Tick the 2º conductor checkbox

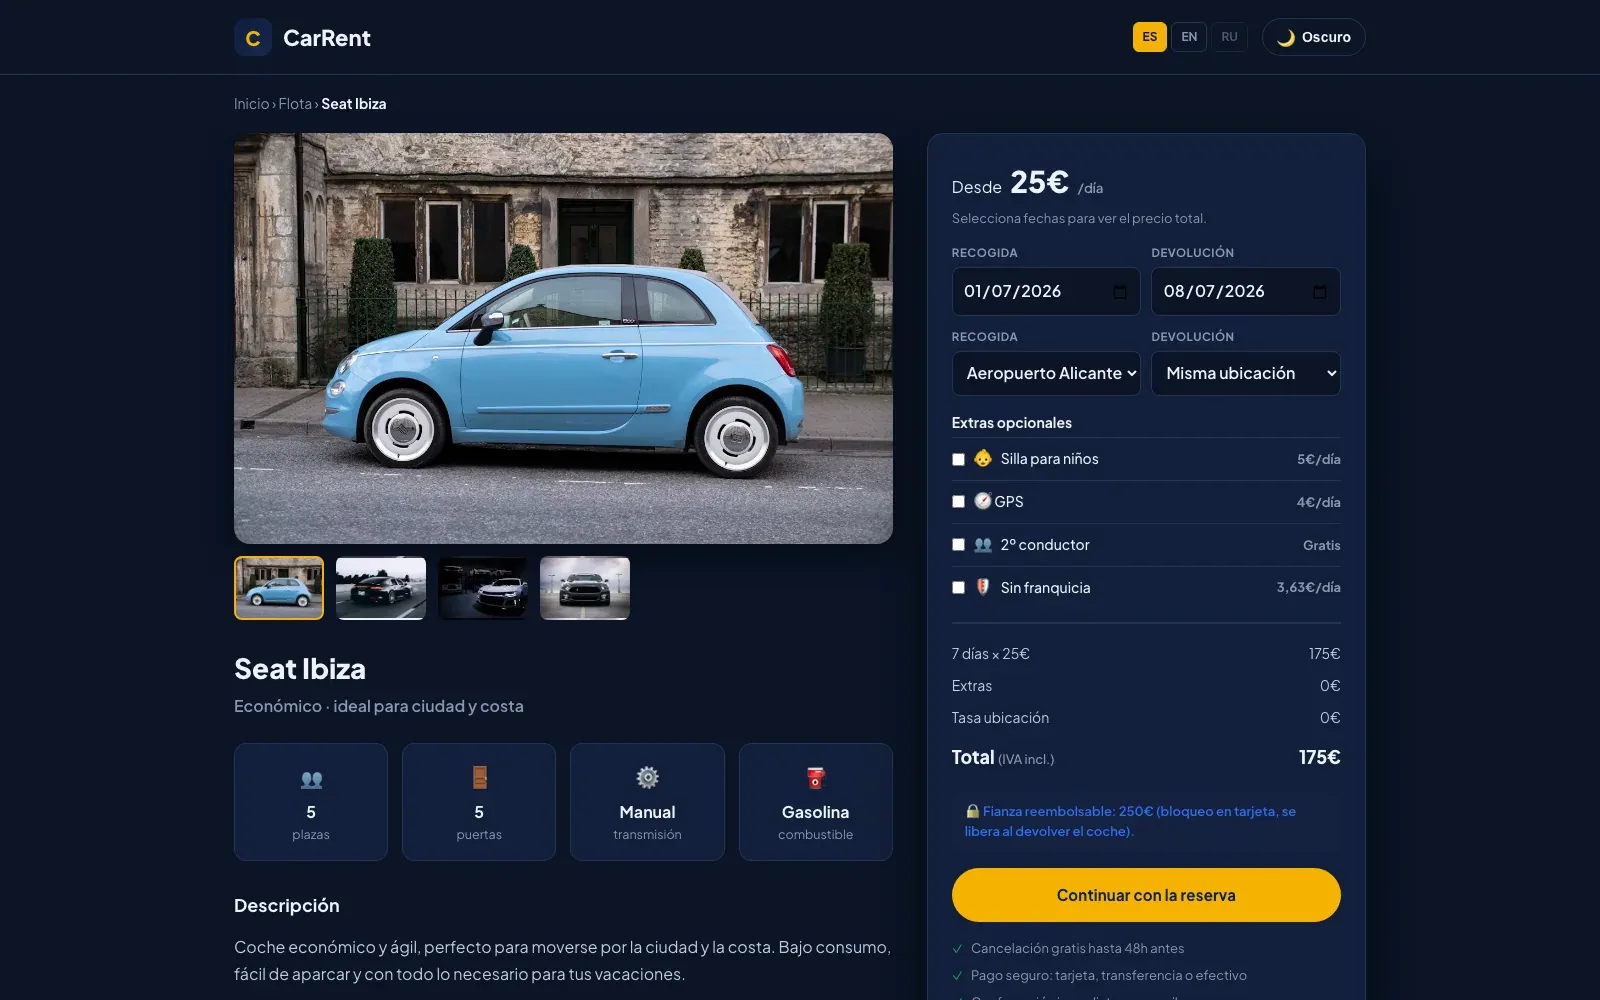tap(958, 545)
